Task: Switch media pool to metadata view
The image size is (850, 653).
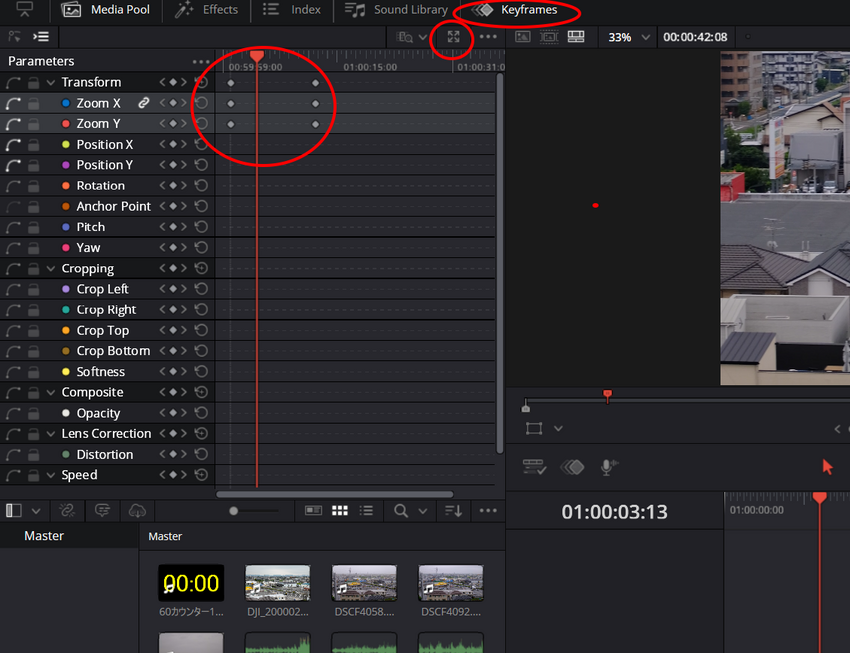Action: click(x=313, y=511)
